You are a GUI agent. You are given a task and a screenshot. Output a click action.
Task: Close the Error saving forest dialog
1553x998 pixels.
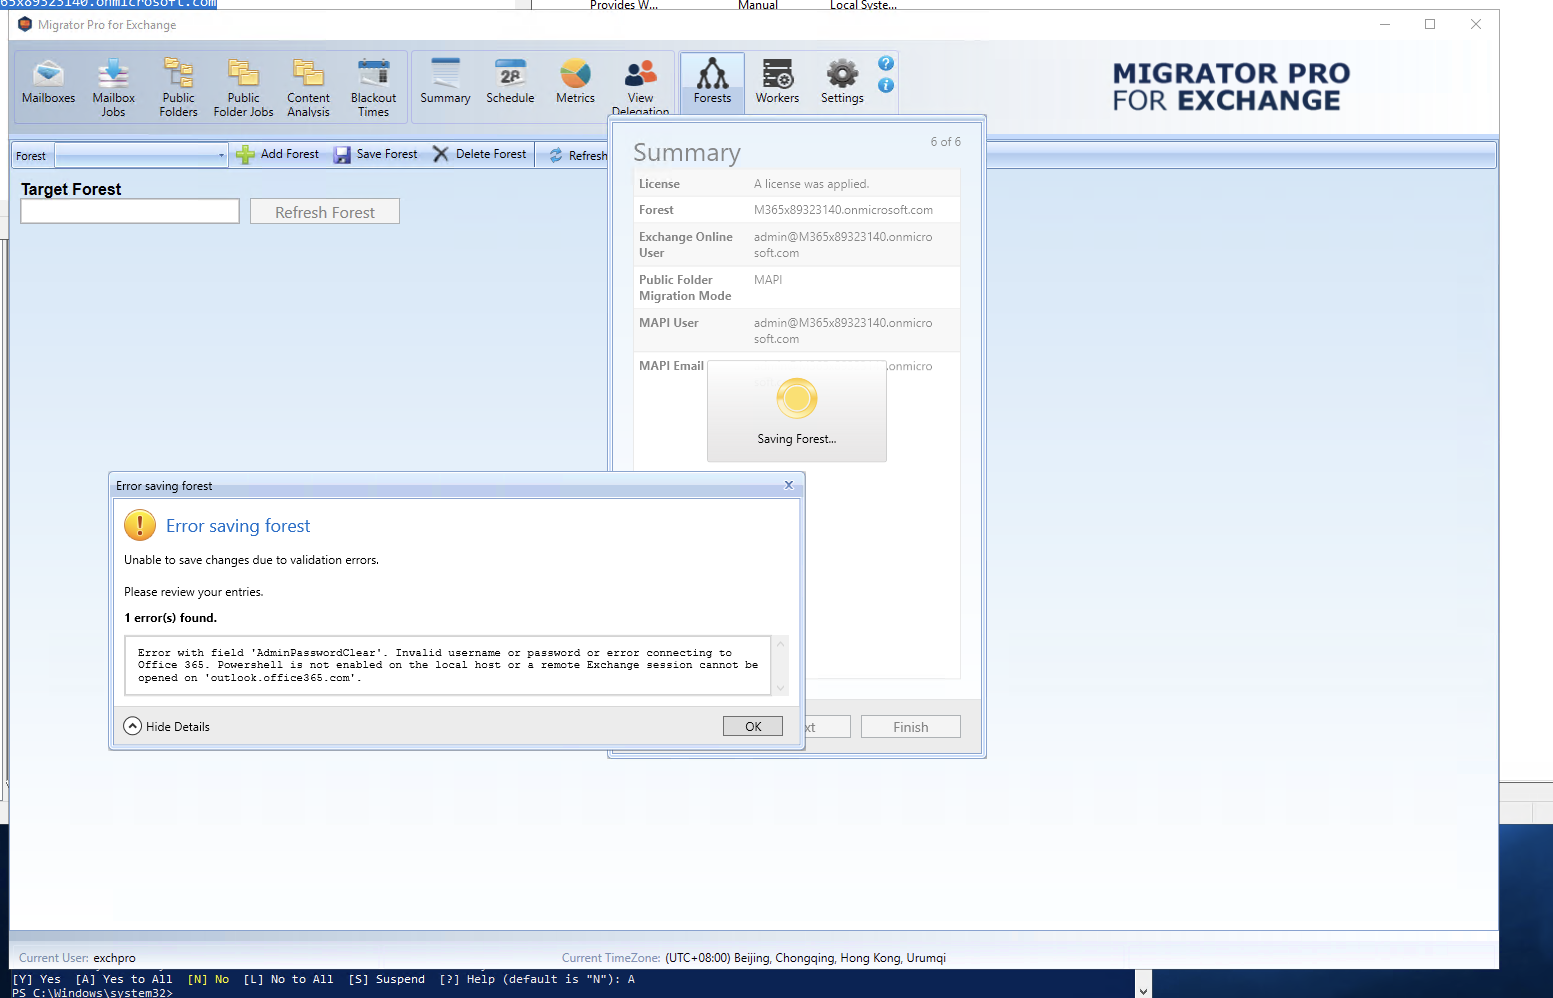789,485
